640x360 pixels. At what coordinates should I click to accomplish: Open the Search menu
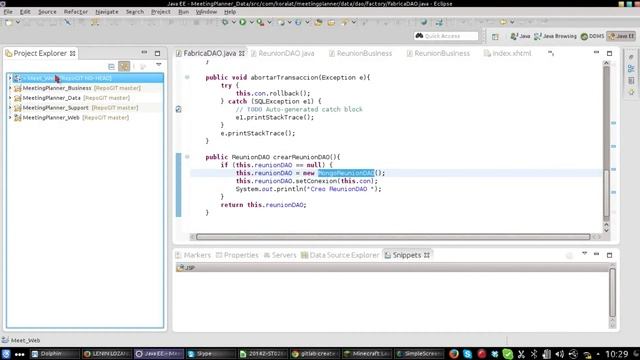[x=135, y=12]
